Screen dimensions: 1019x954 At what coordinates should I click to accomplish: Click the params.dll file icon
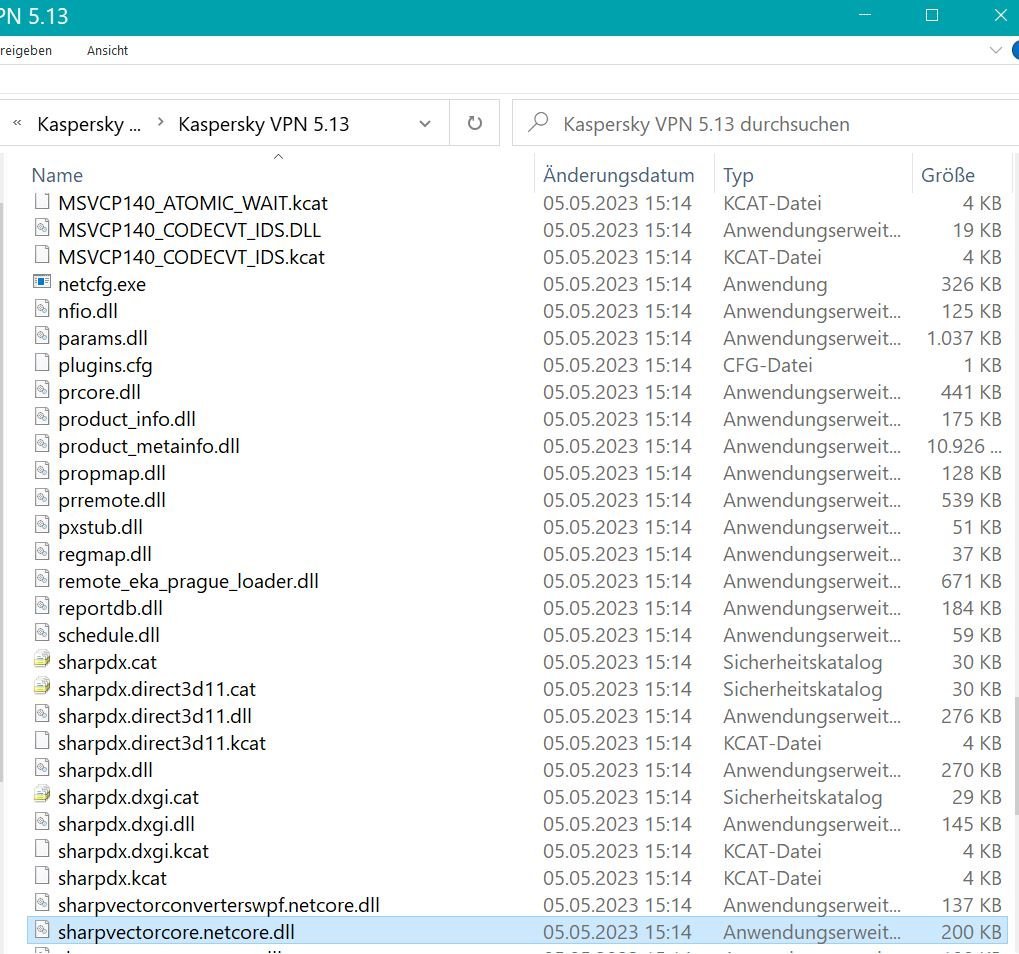coord(42,337)
